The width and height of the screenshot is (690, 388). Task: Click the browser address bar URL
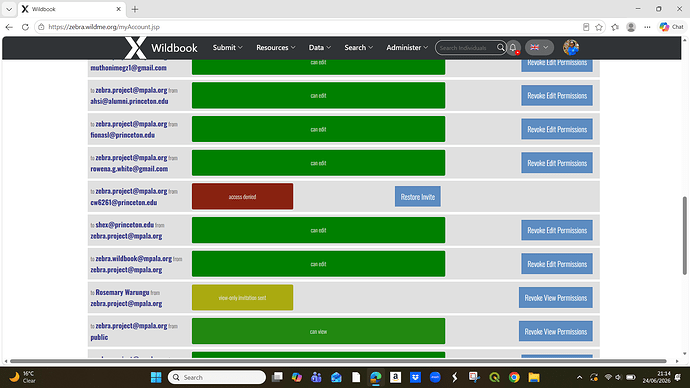click(x=104, y=27)
